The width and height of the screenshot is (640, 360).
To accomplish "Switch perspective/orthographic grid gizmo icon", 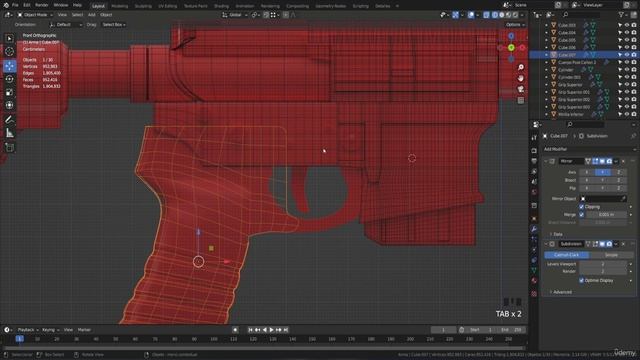I will [521, 100].
